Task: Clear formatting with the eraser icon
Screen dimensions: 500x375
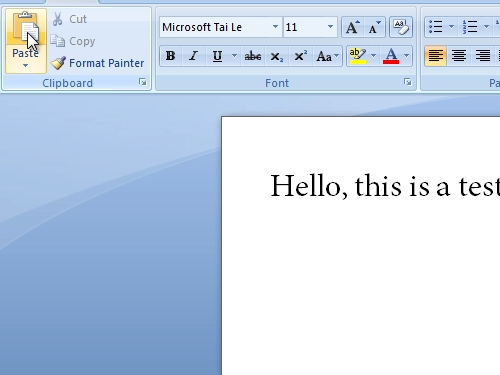Action: tap(401, 27)
